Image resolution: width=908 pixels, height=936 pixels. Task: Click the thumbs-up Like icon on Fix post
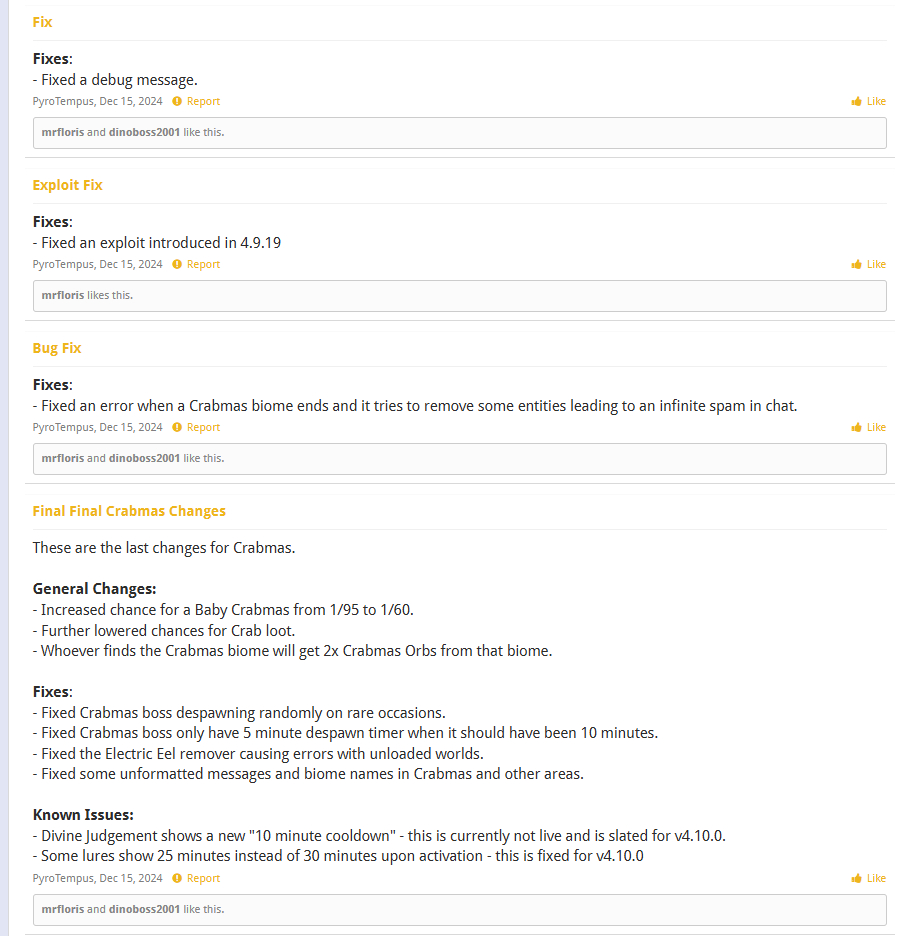[x=856, y=101]
